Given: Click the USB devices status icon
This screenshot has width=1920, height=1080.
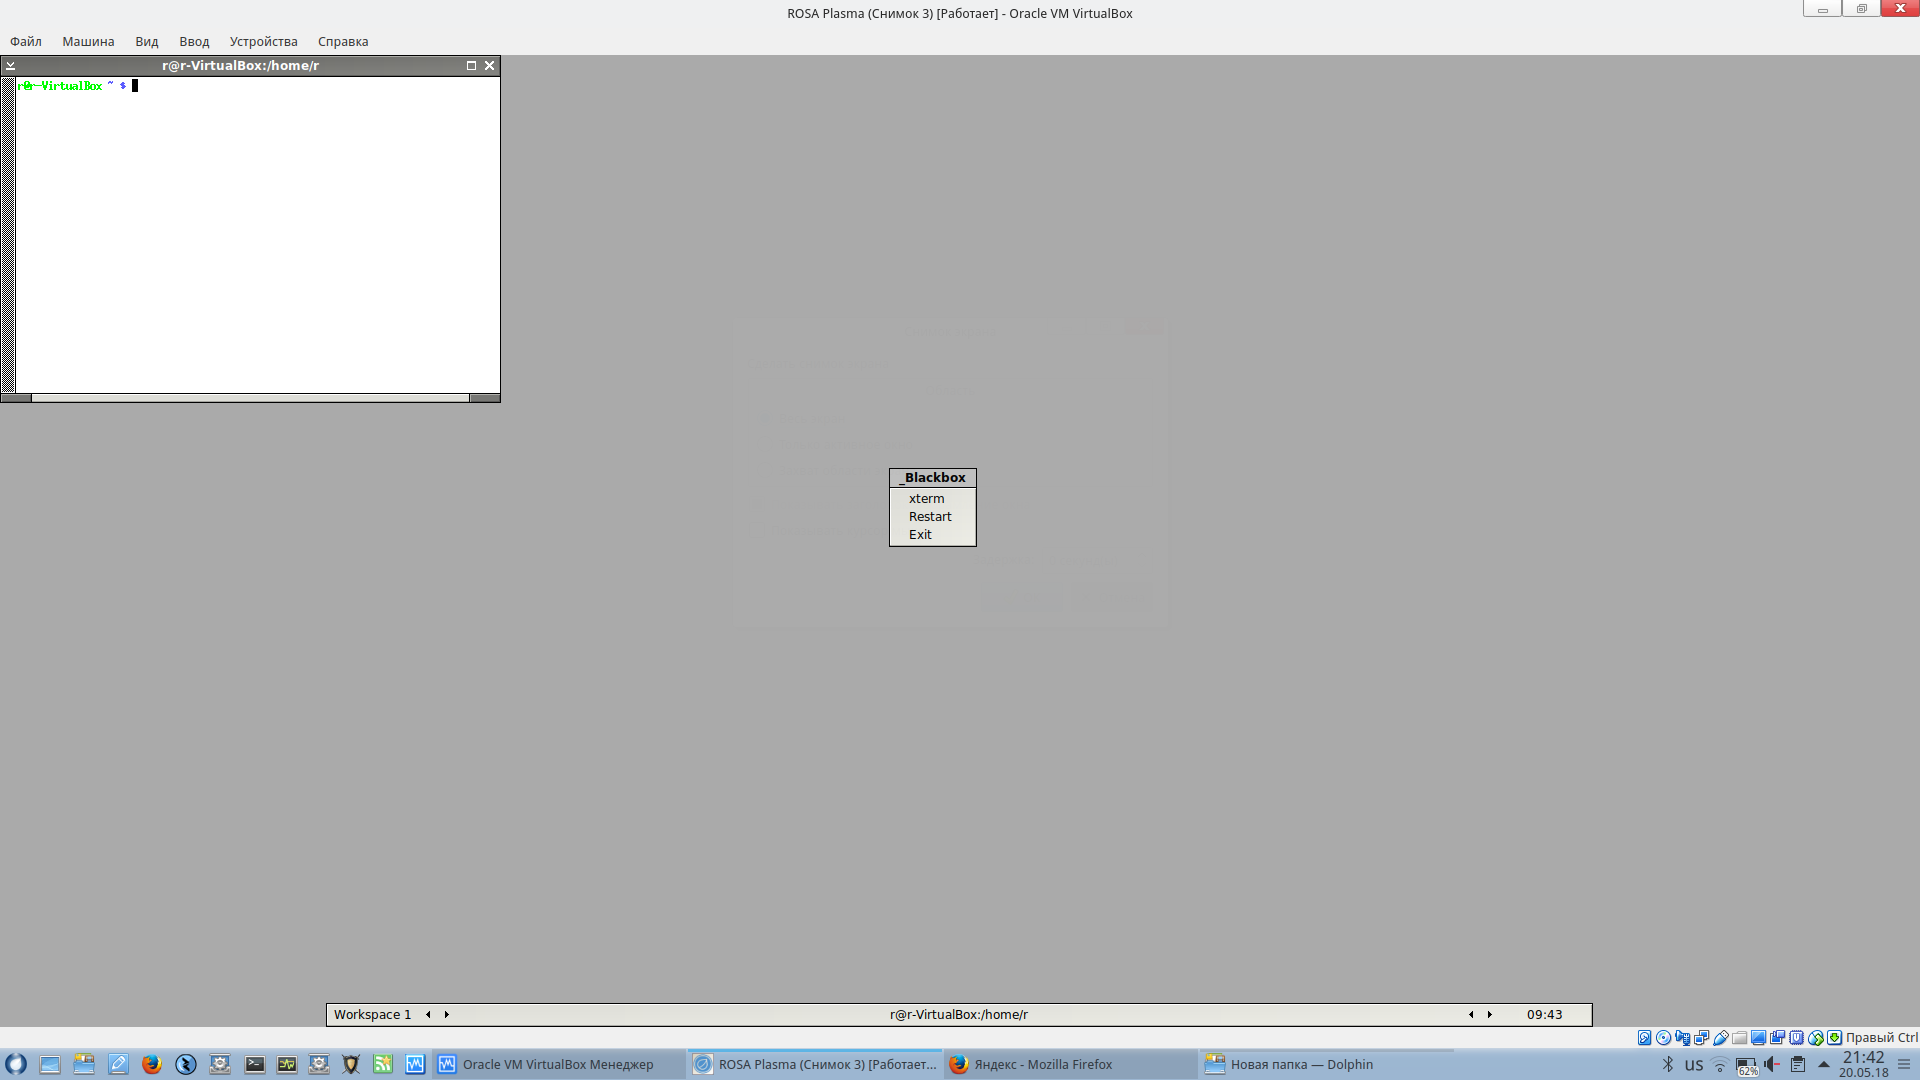Looking at the screenshot, I should click(x=1721, y=1038).
